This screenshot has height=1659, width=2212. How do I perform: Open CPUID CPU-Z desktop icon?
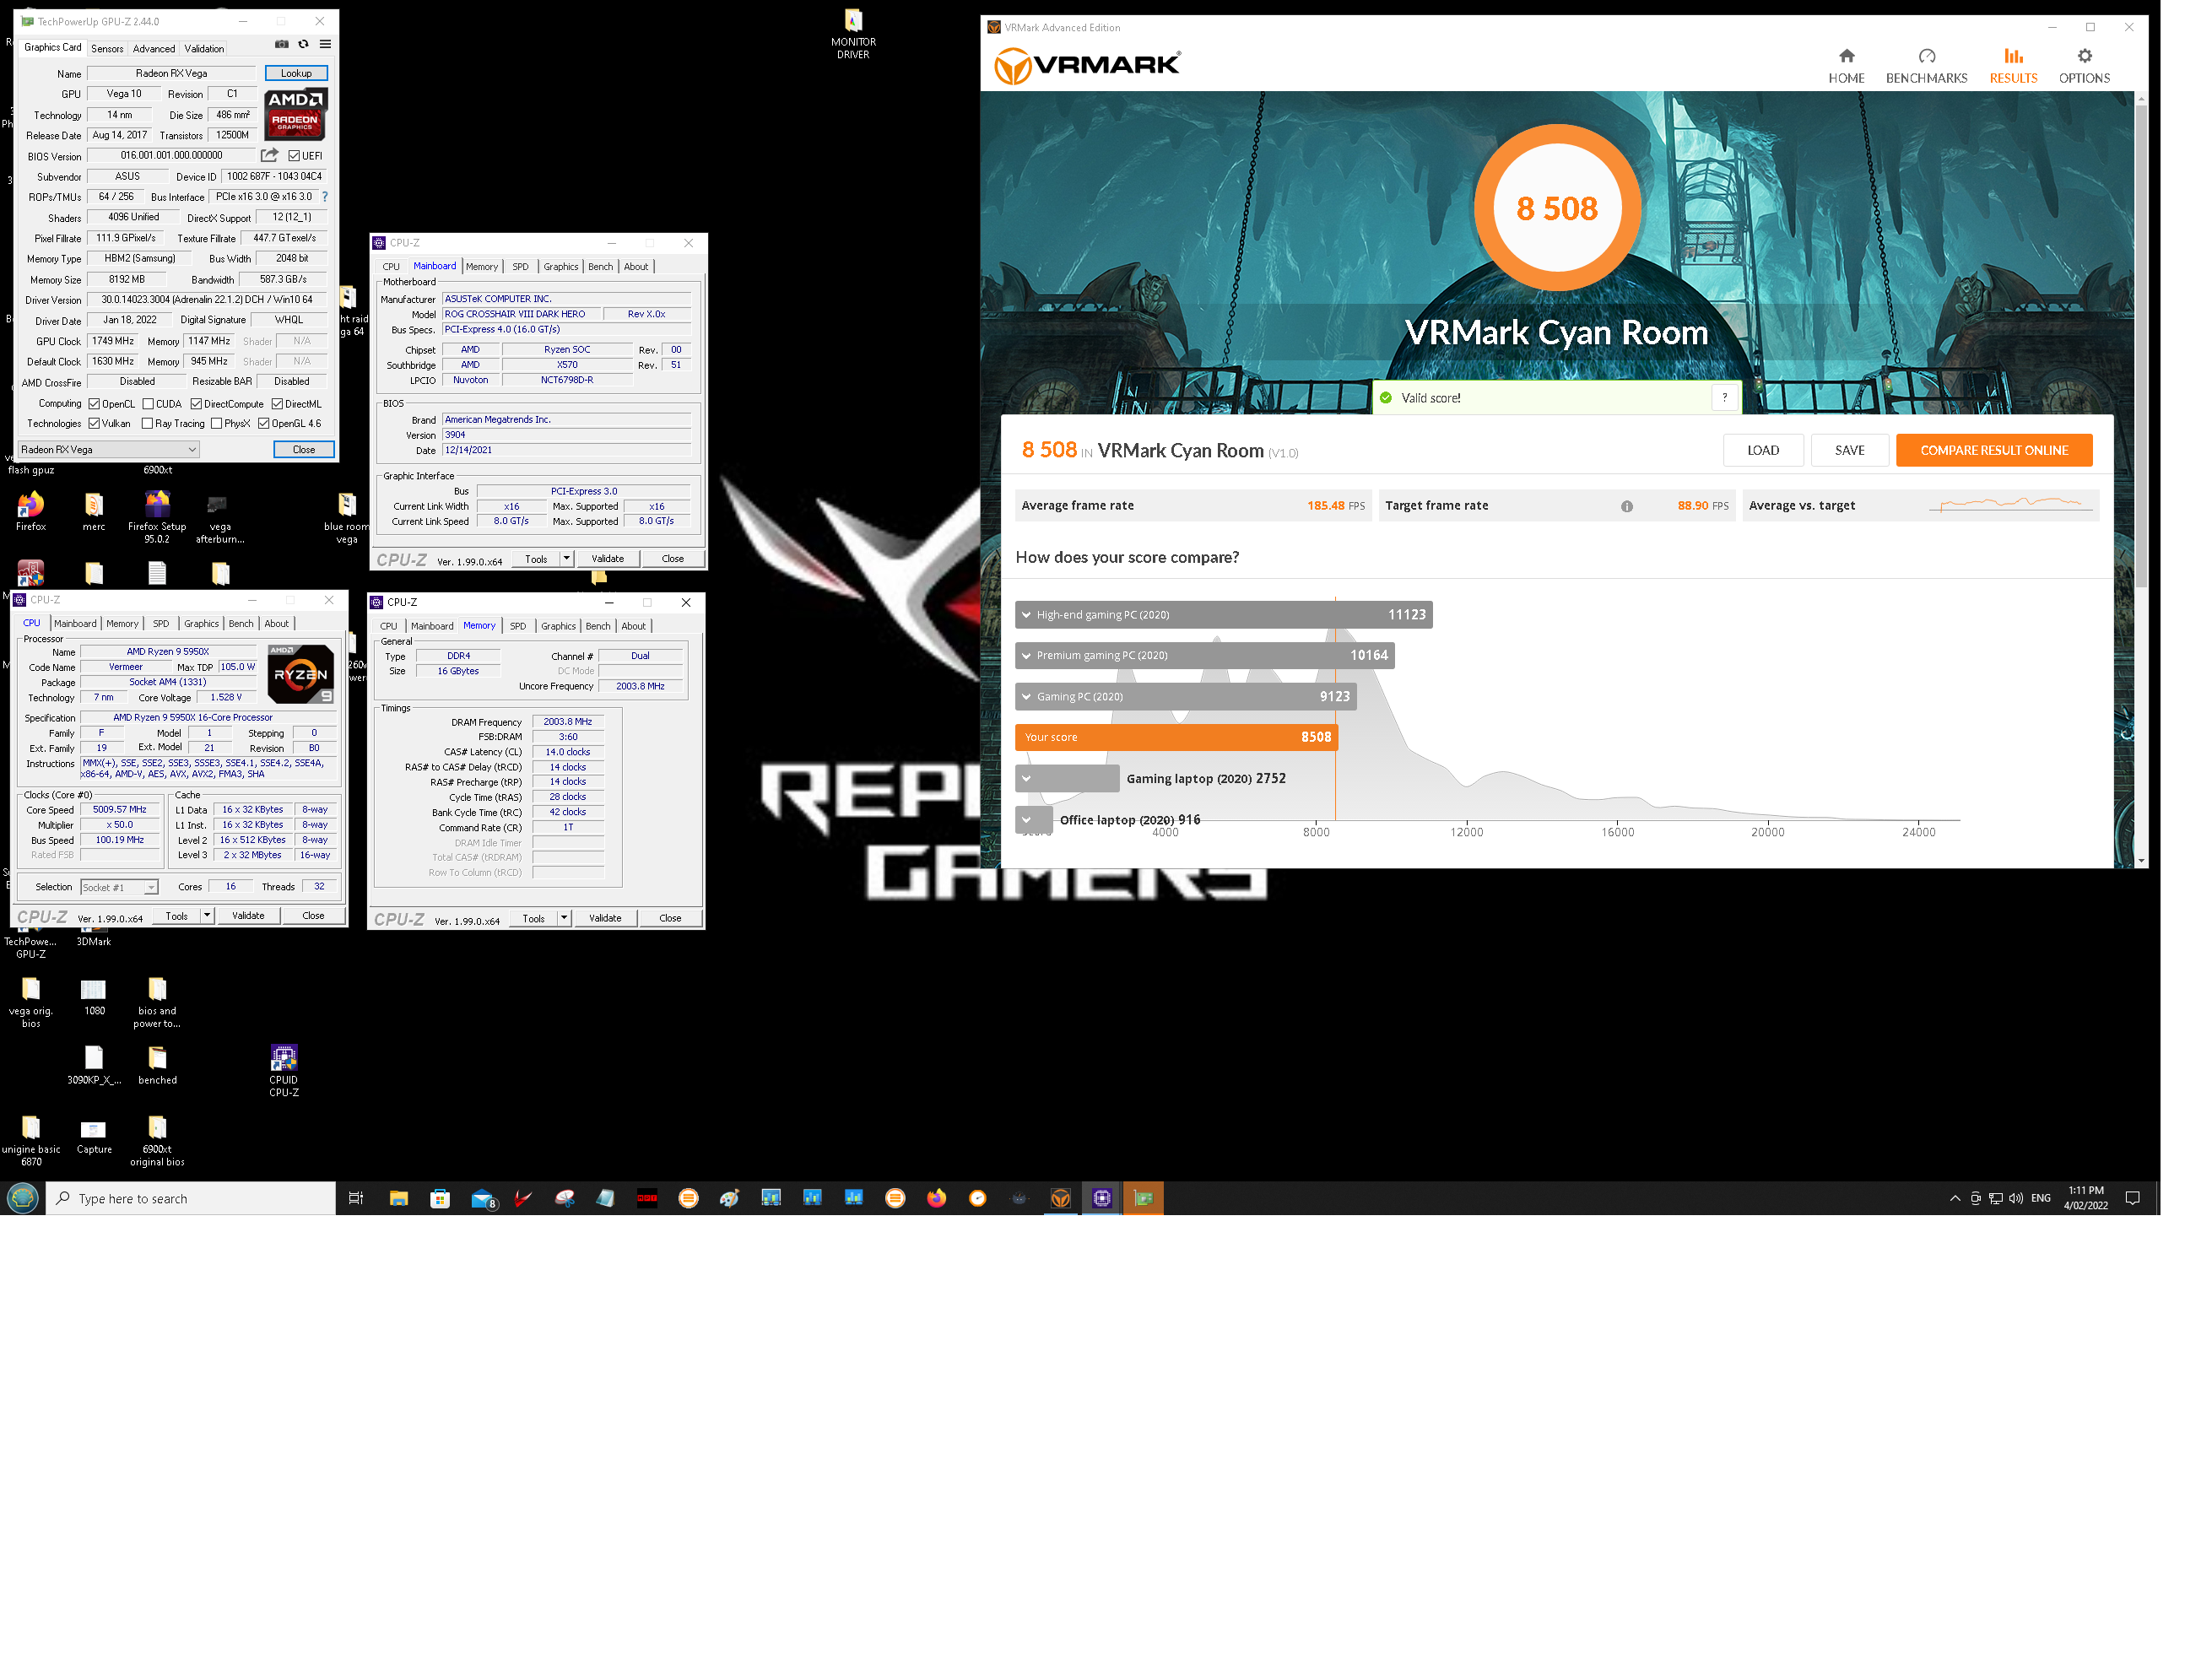[283, 1069]
